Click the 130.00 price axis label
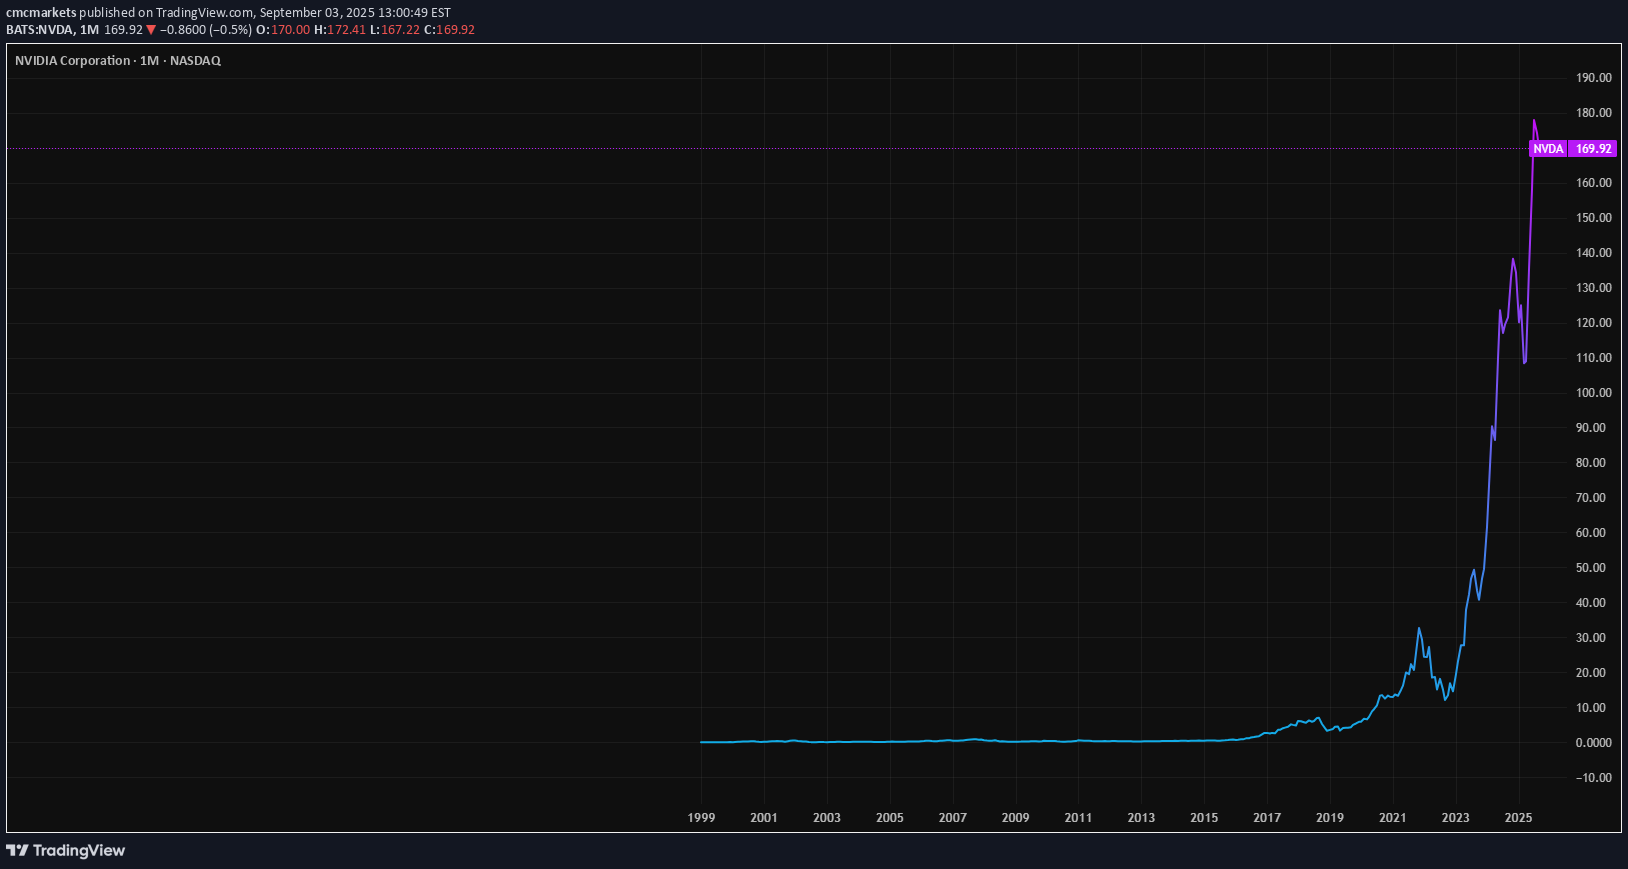 (x=1594, y=288)
